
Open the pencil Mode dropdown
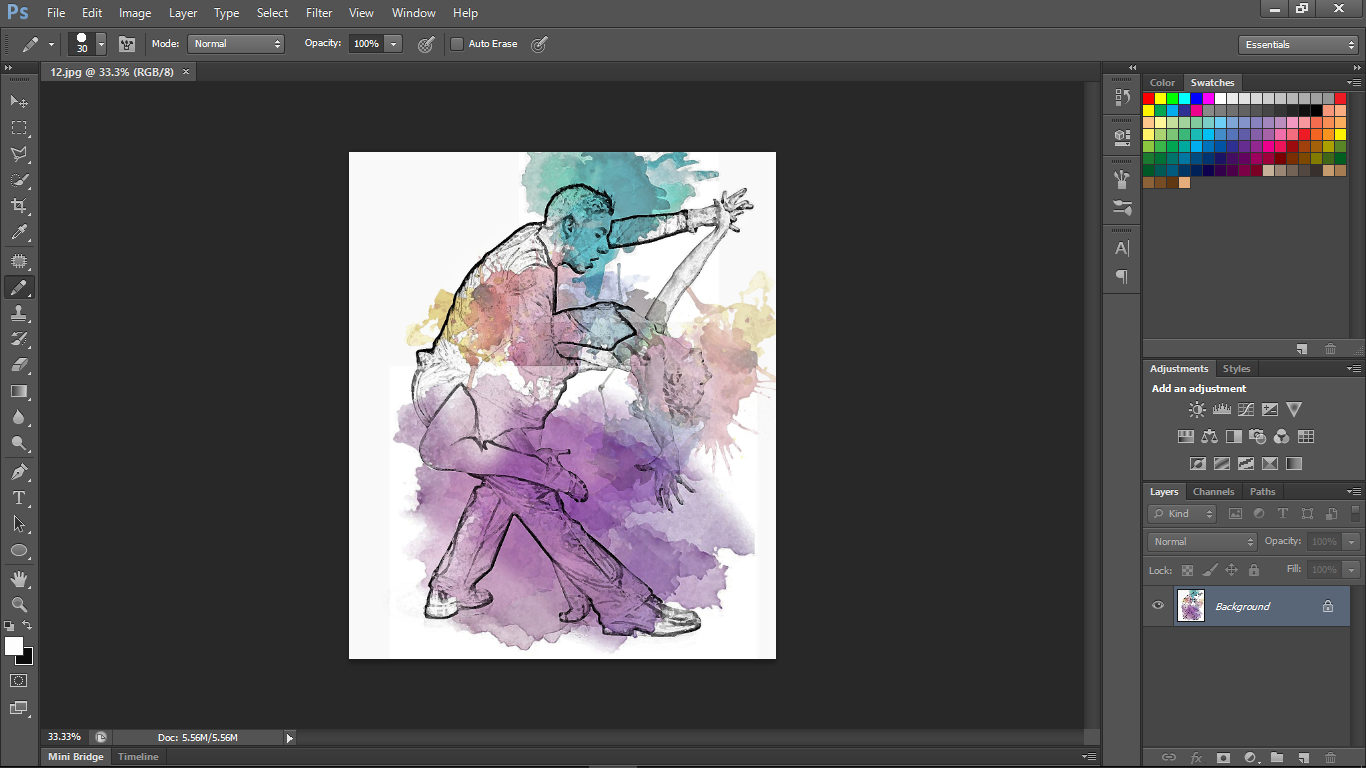coord(236,44)
